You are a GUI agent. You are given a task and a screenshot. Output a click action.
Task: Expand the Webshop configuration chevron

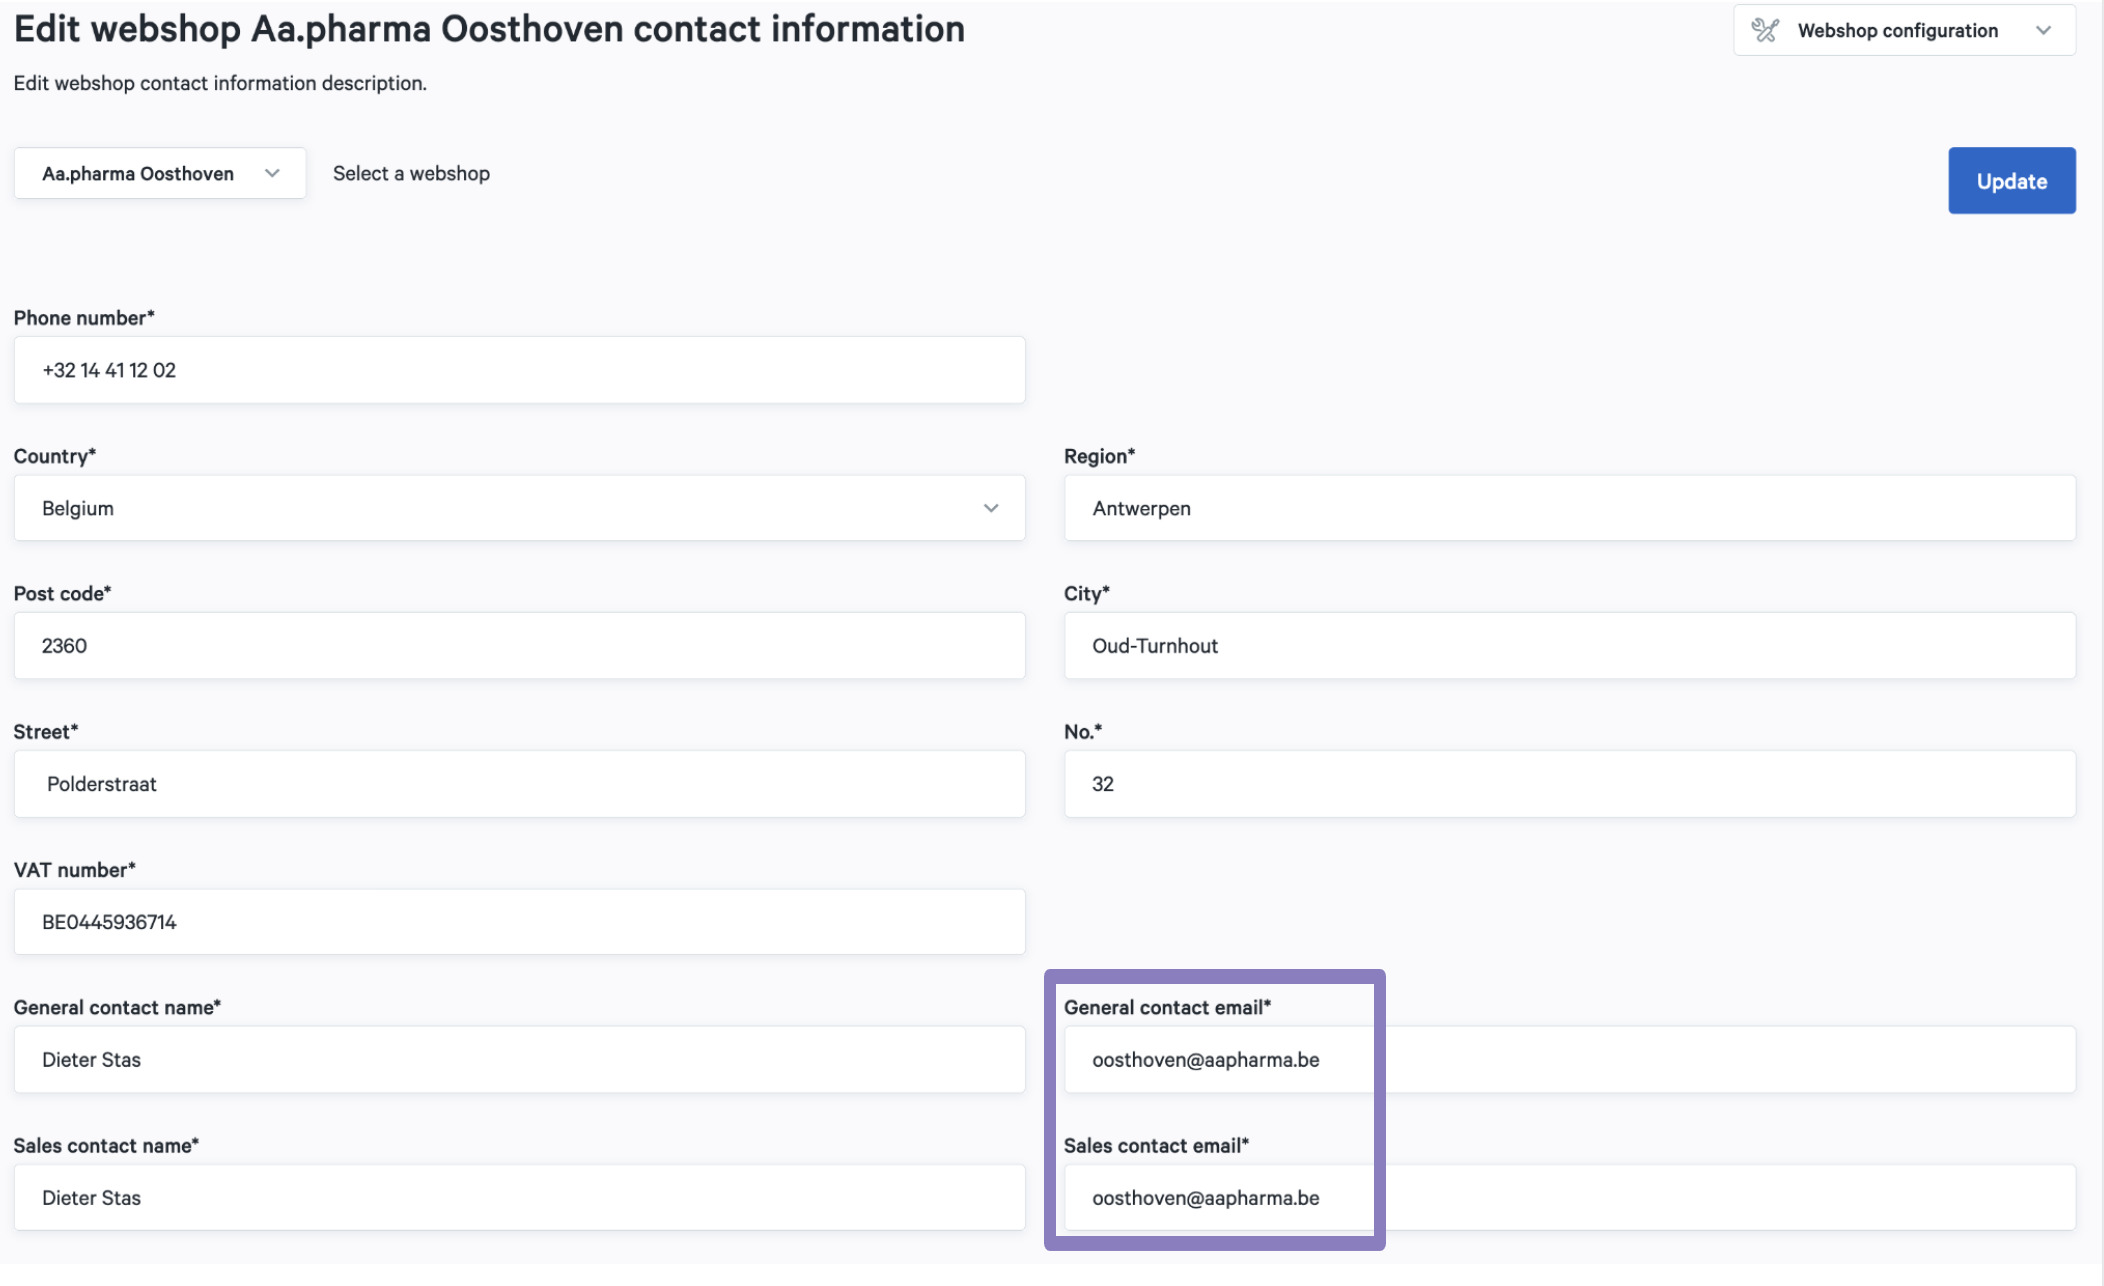click(x=2043, y=31)
